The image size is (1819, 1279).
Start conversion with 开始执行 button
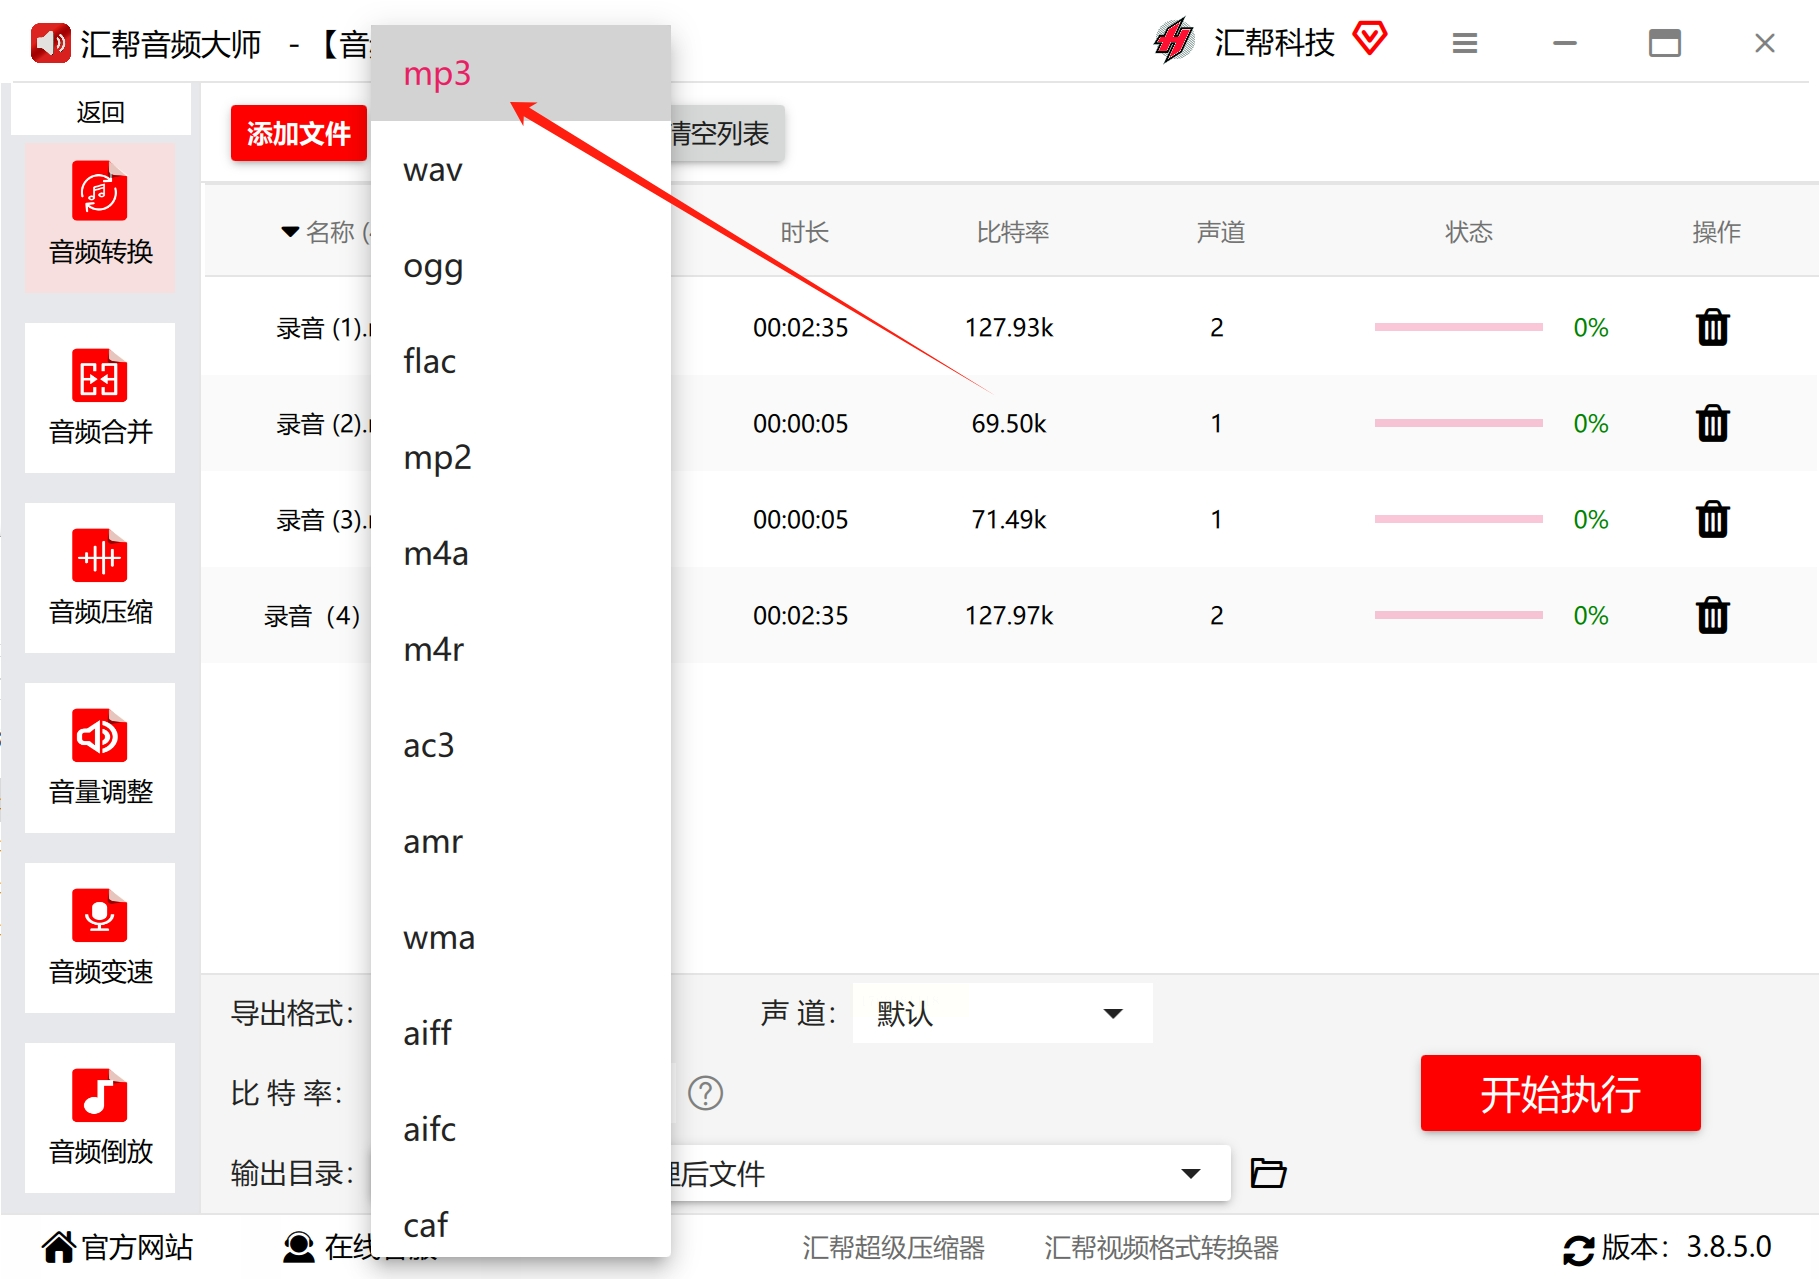[1560, 1093]
